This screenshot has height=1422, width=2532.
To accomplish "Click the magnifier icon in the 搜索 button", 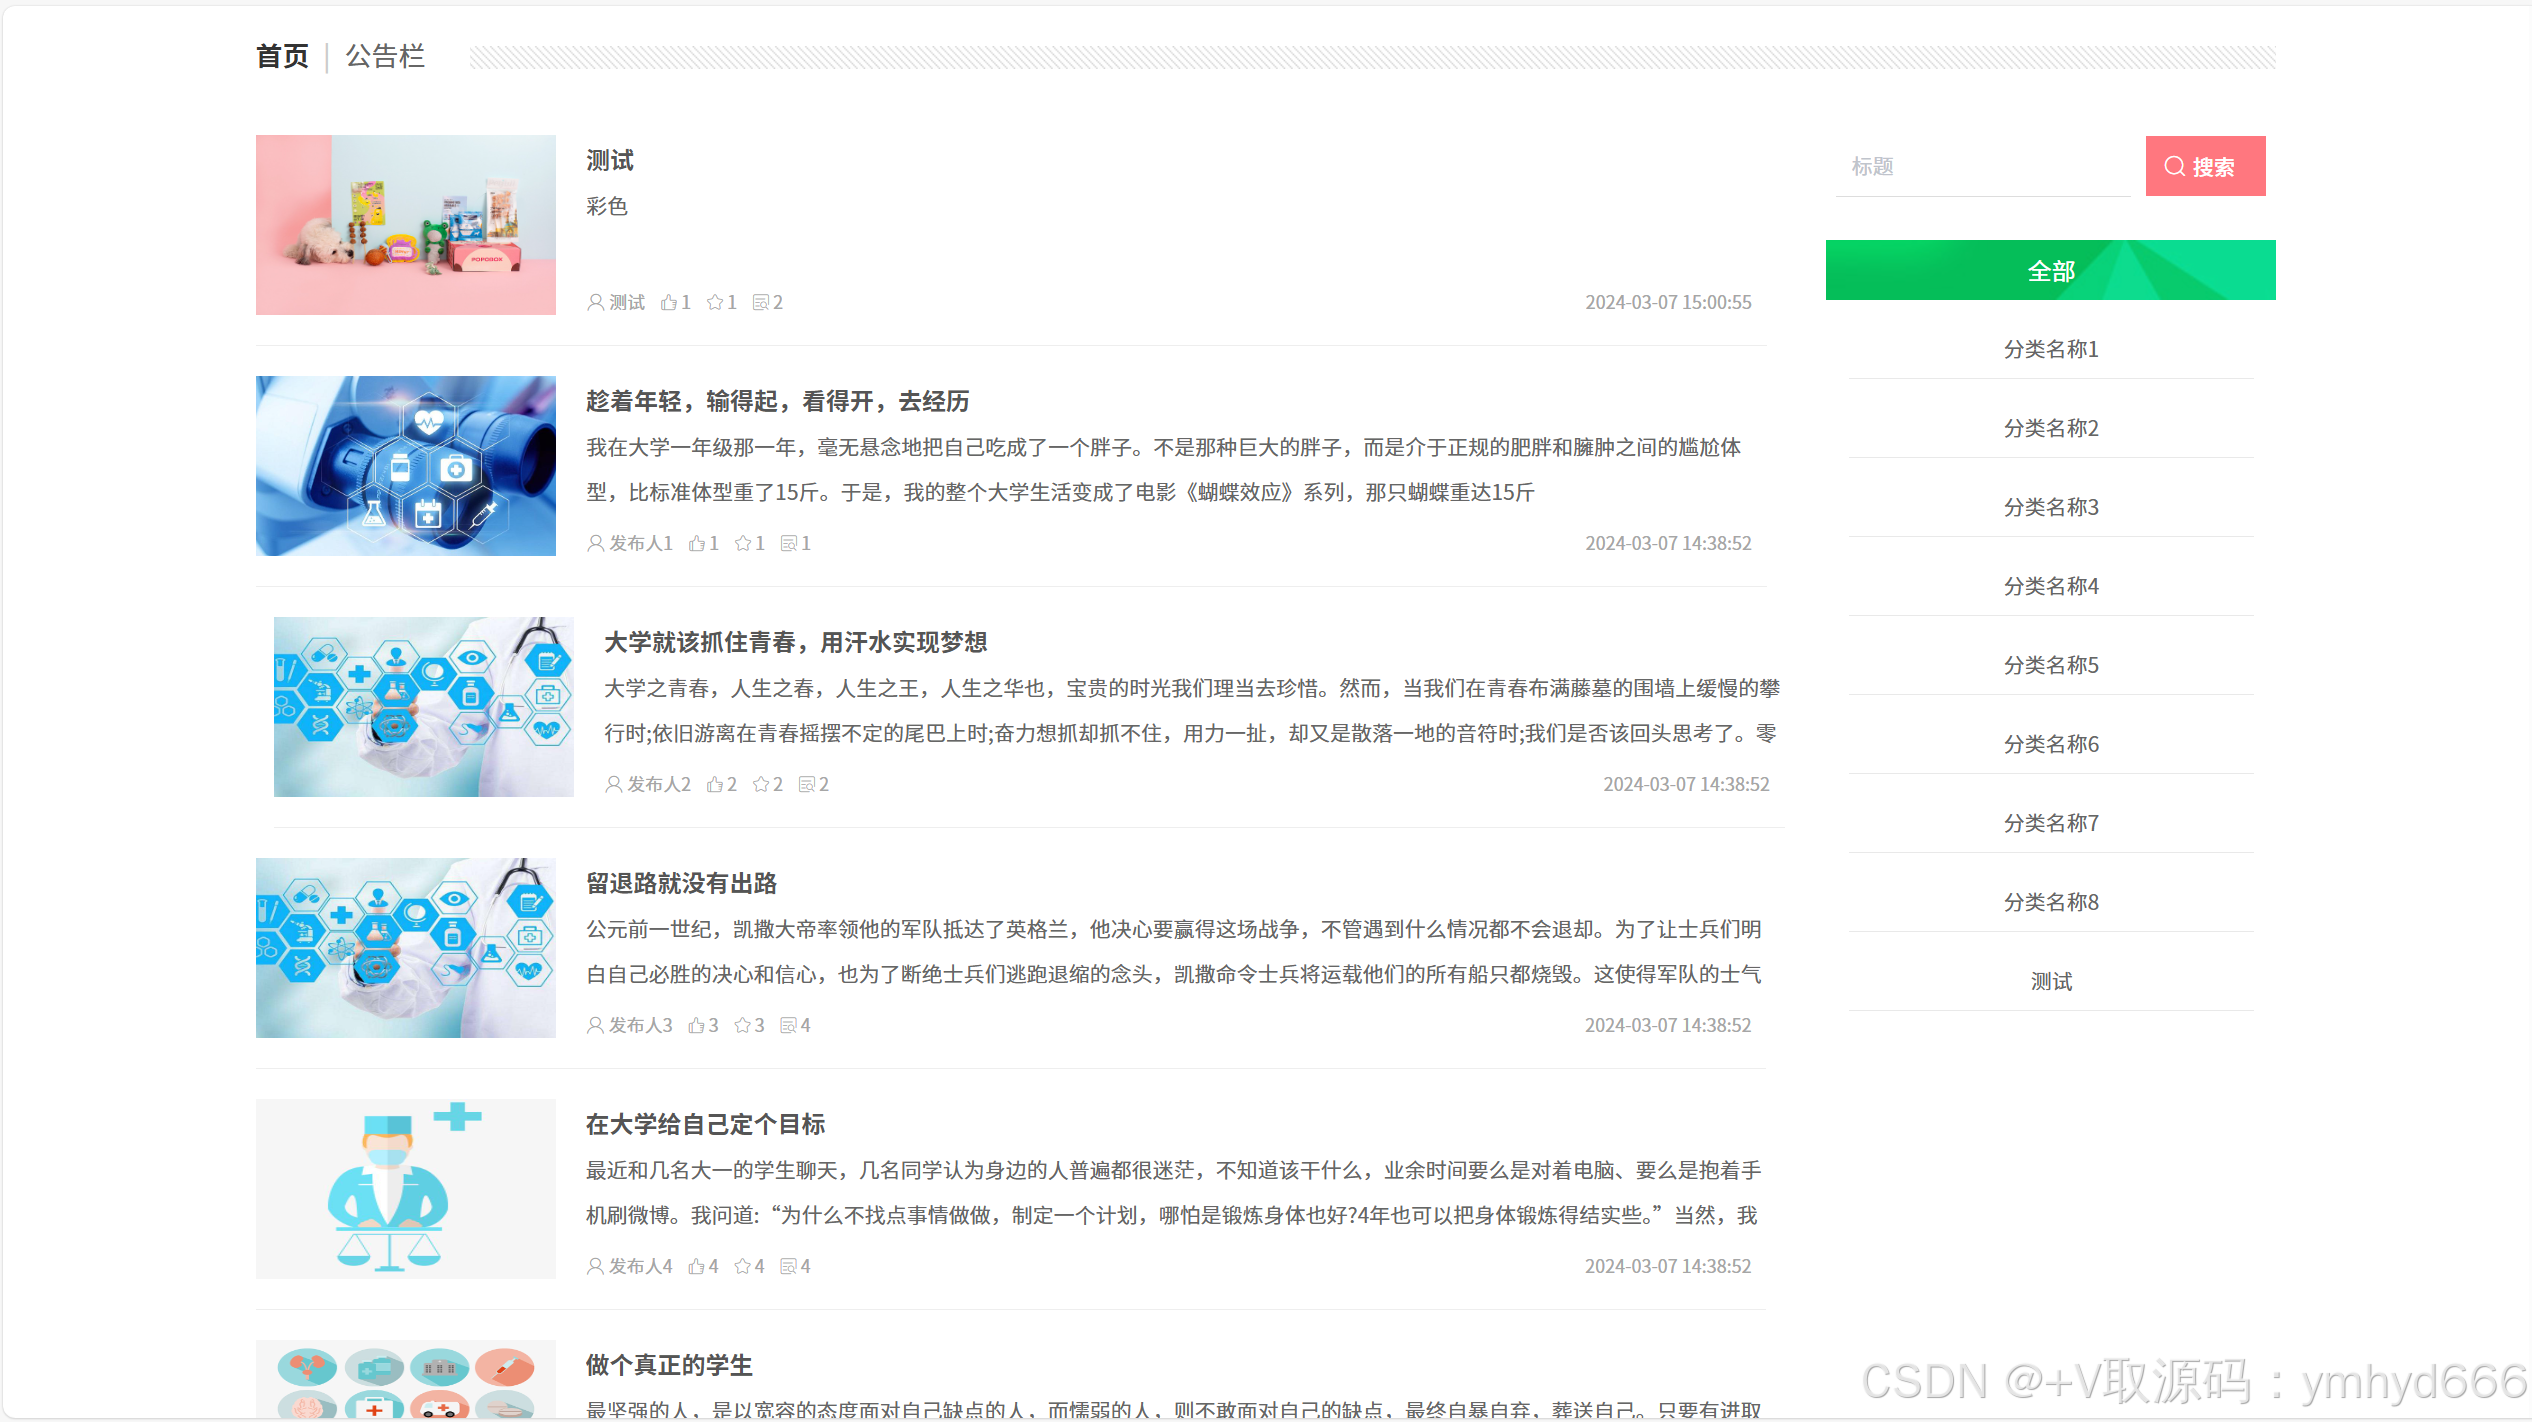I will (2174, 166).
